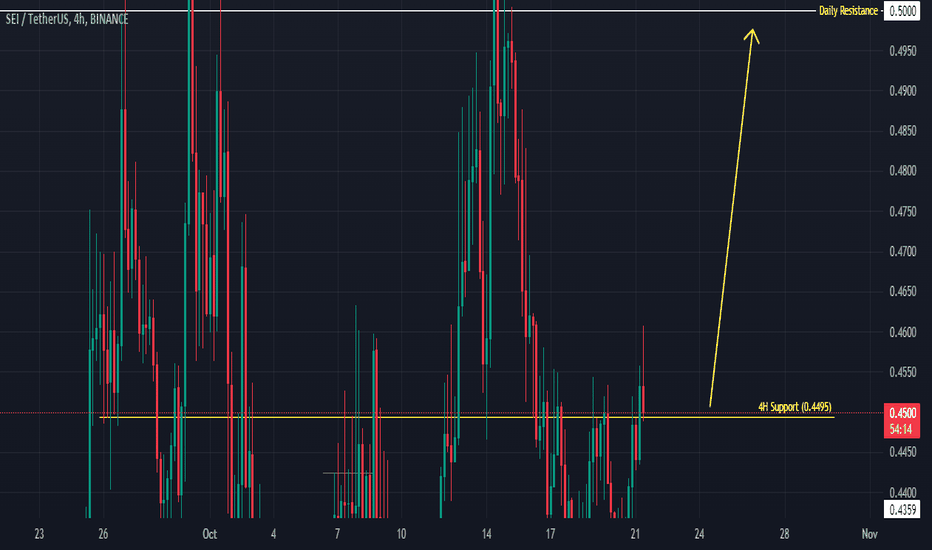Click the date label 24 on time axis
This screenshot has height=550, width=932.
[x=700, y=534]
